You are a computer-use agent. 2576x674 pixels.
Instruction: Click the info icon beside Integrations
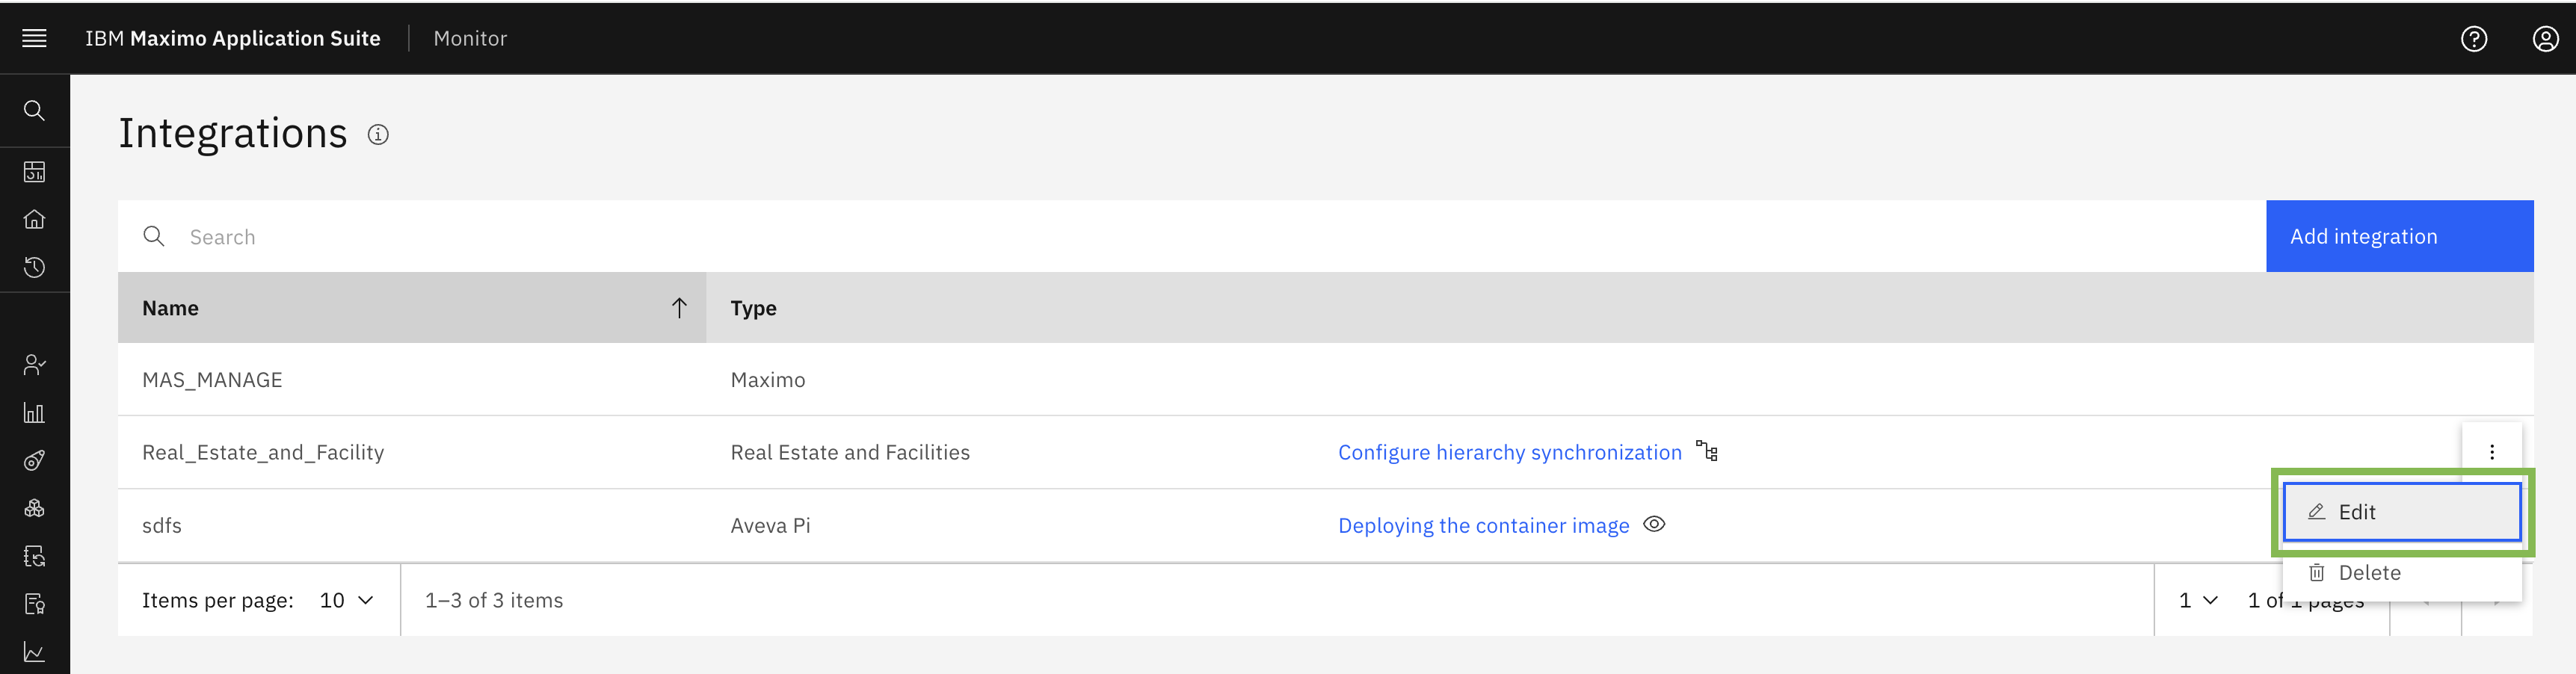coord(378,135)
